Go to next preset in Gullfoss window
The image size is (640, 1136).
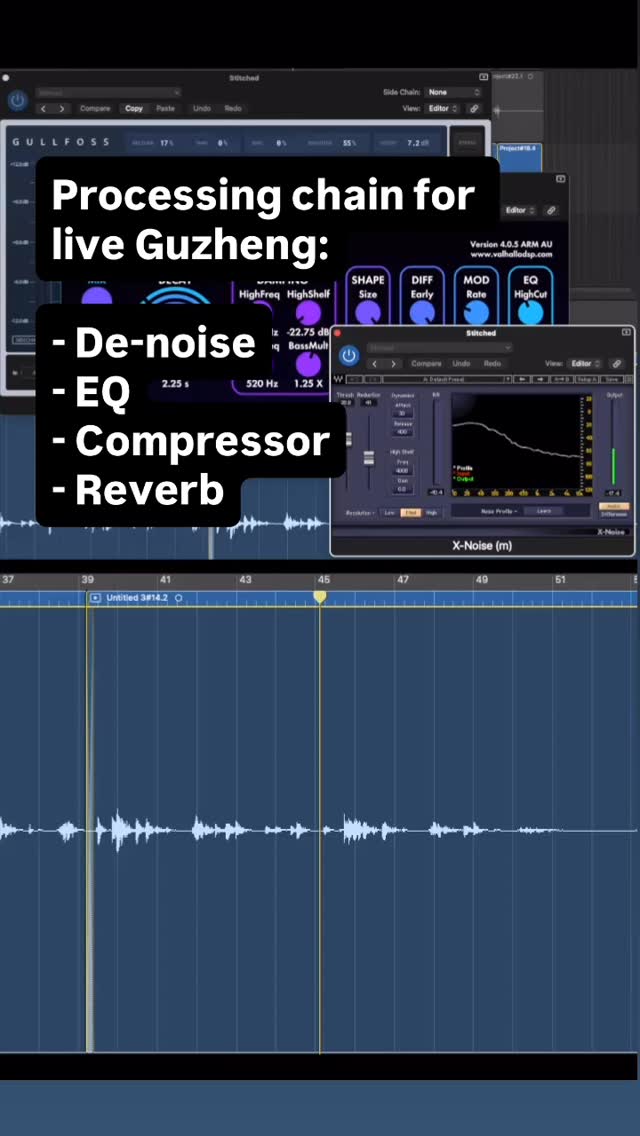tap(62, 109)
